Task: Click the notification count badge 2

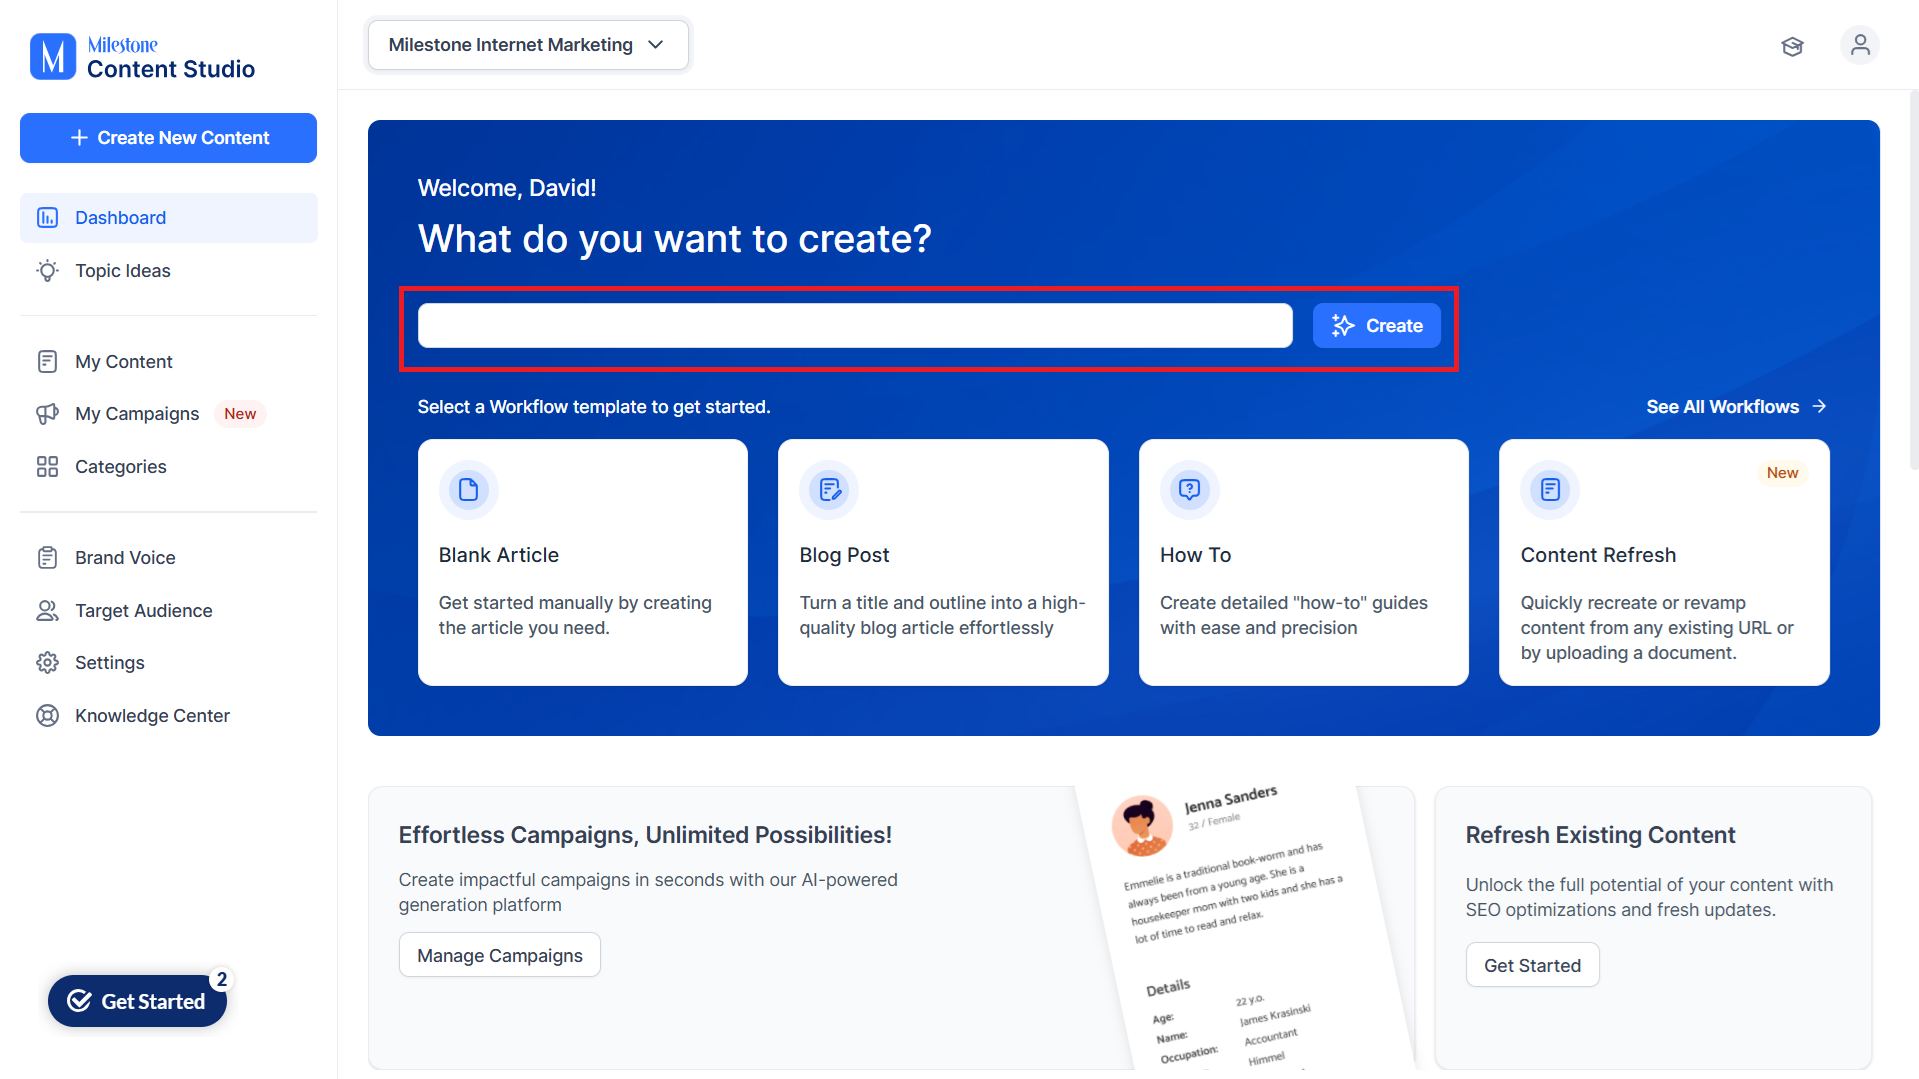Action: pos(222,979)
